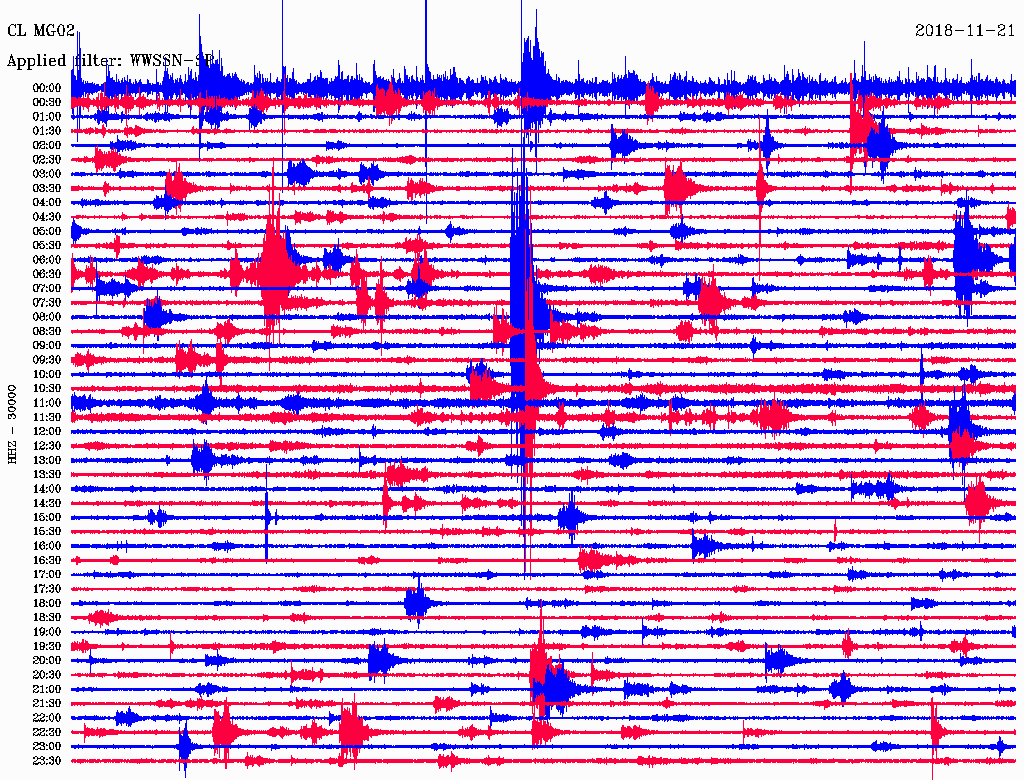The image size is (1024, 780).
Task: Select the 11:30 time label
Action: (x=47, y=417)
